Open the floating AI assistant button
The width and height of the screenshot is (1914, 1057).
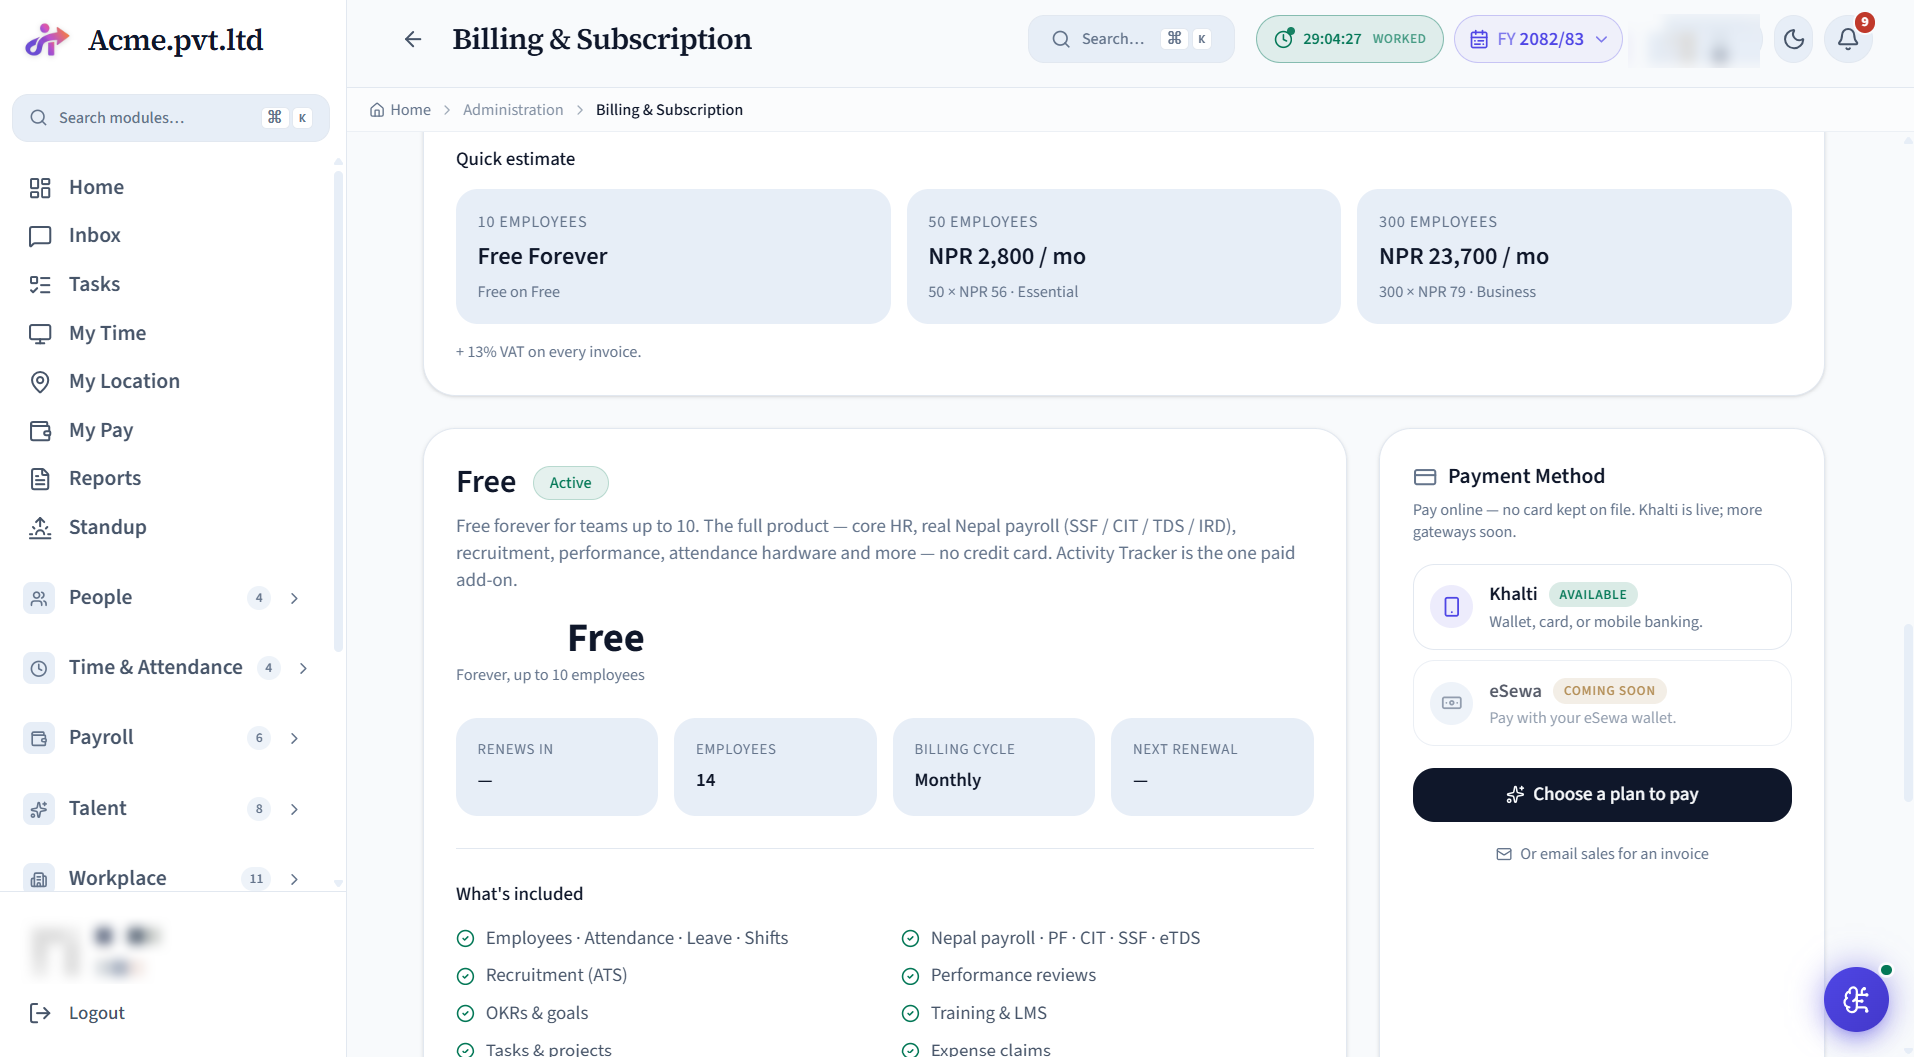(1856, 999)
